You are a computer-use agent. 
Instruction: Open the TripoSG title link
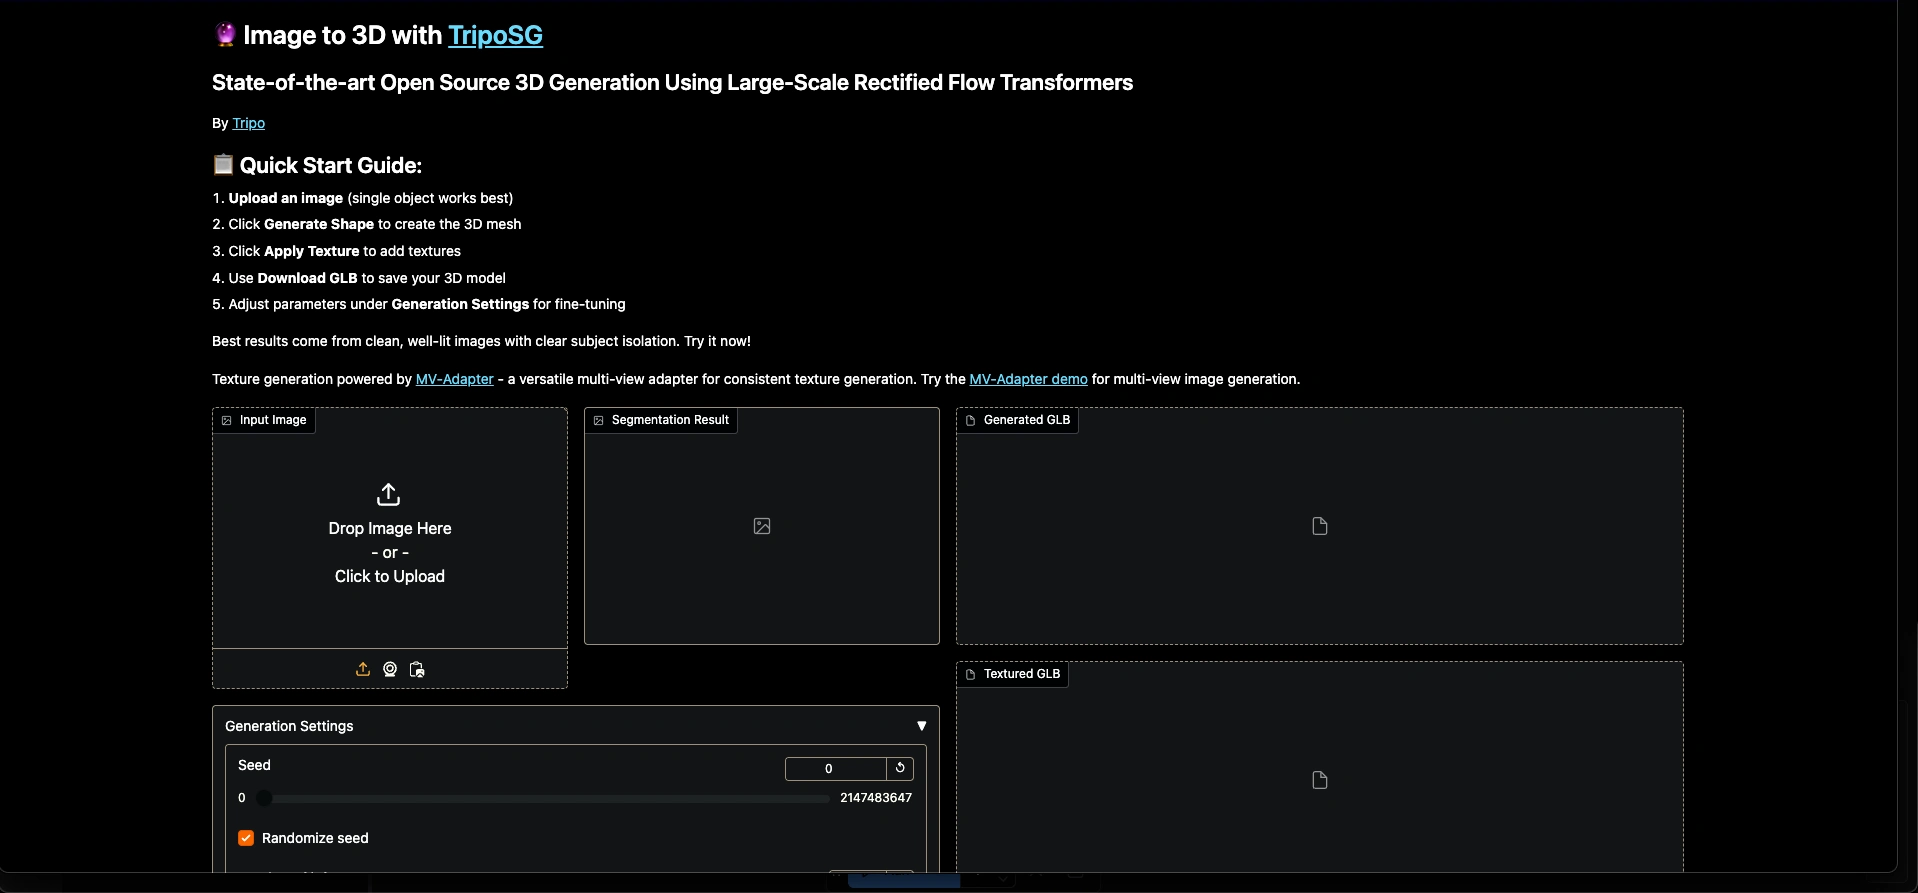point(495,35)
